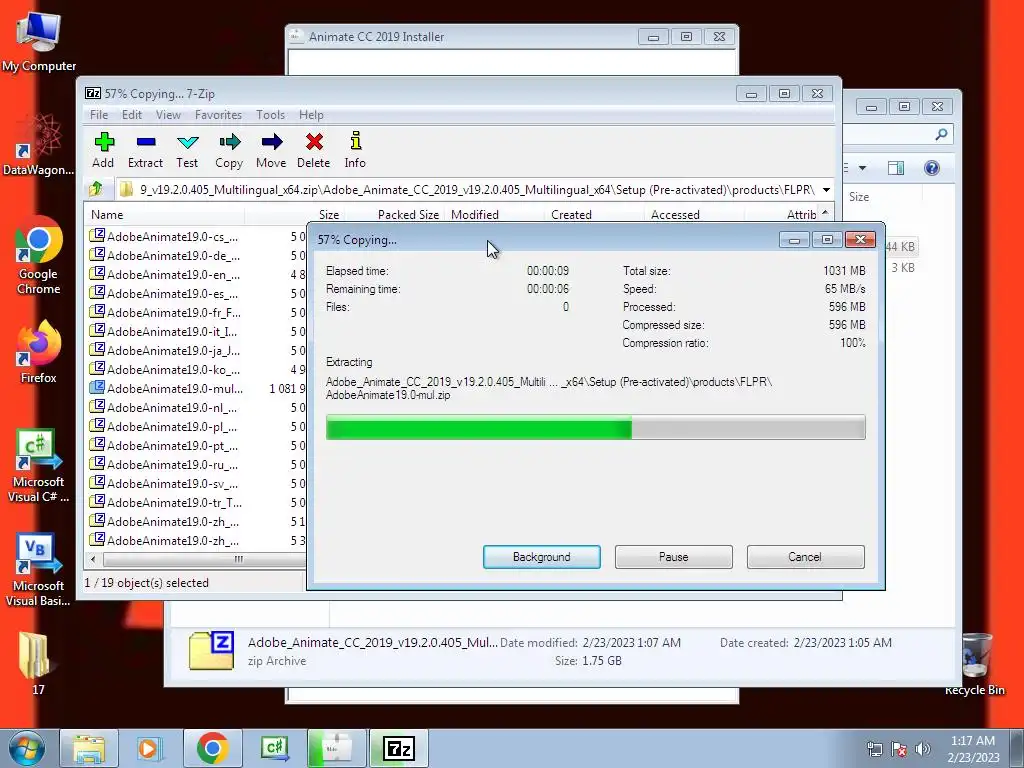Select the AdobeAnimate19.0-ko_ file
Screen dimensions: 1024x768
point(165,369)
